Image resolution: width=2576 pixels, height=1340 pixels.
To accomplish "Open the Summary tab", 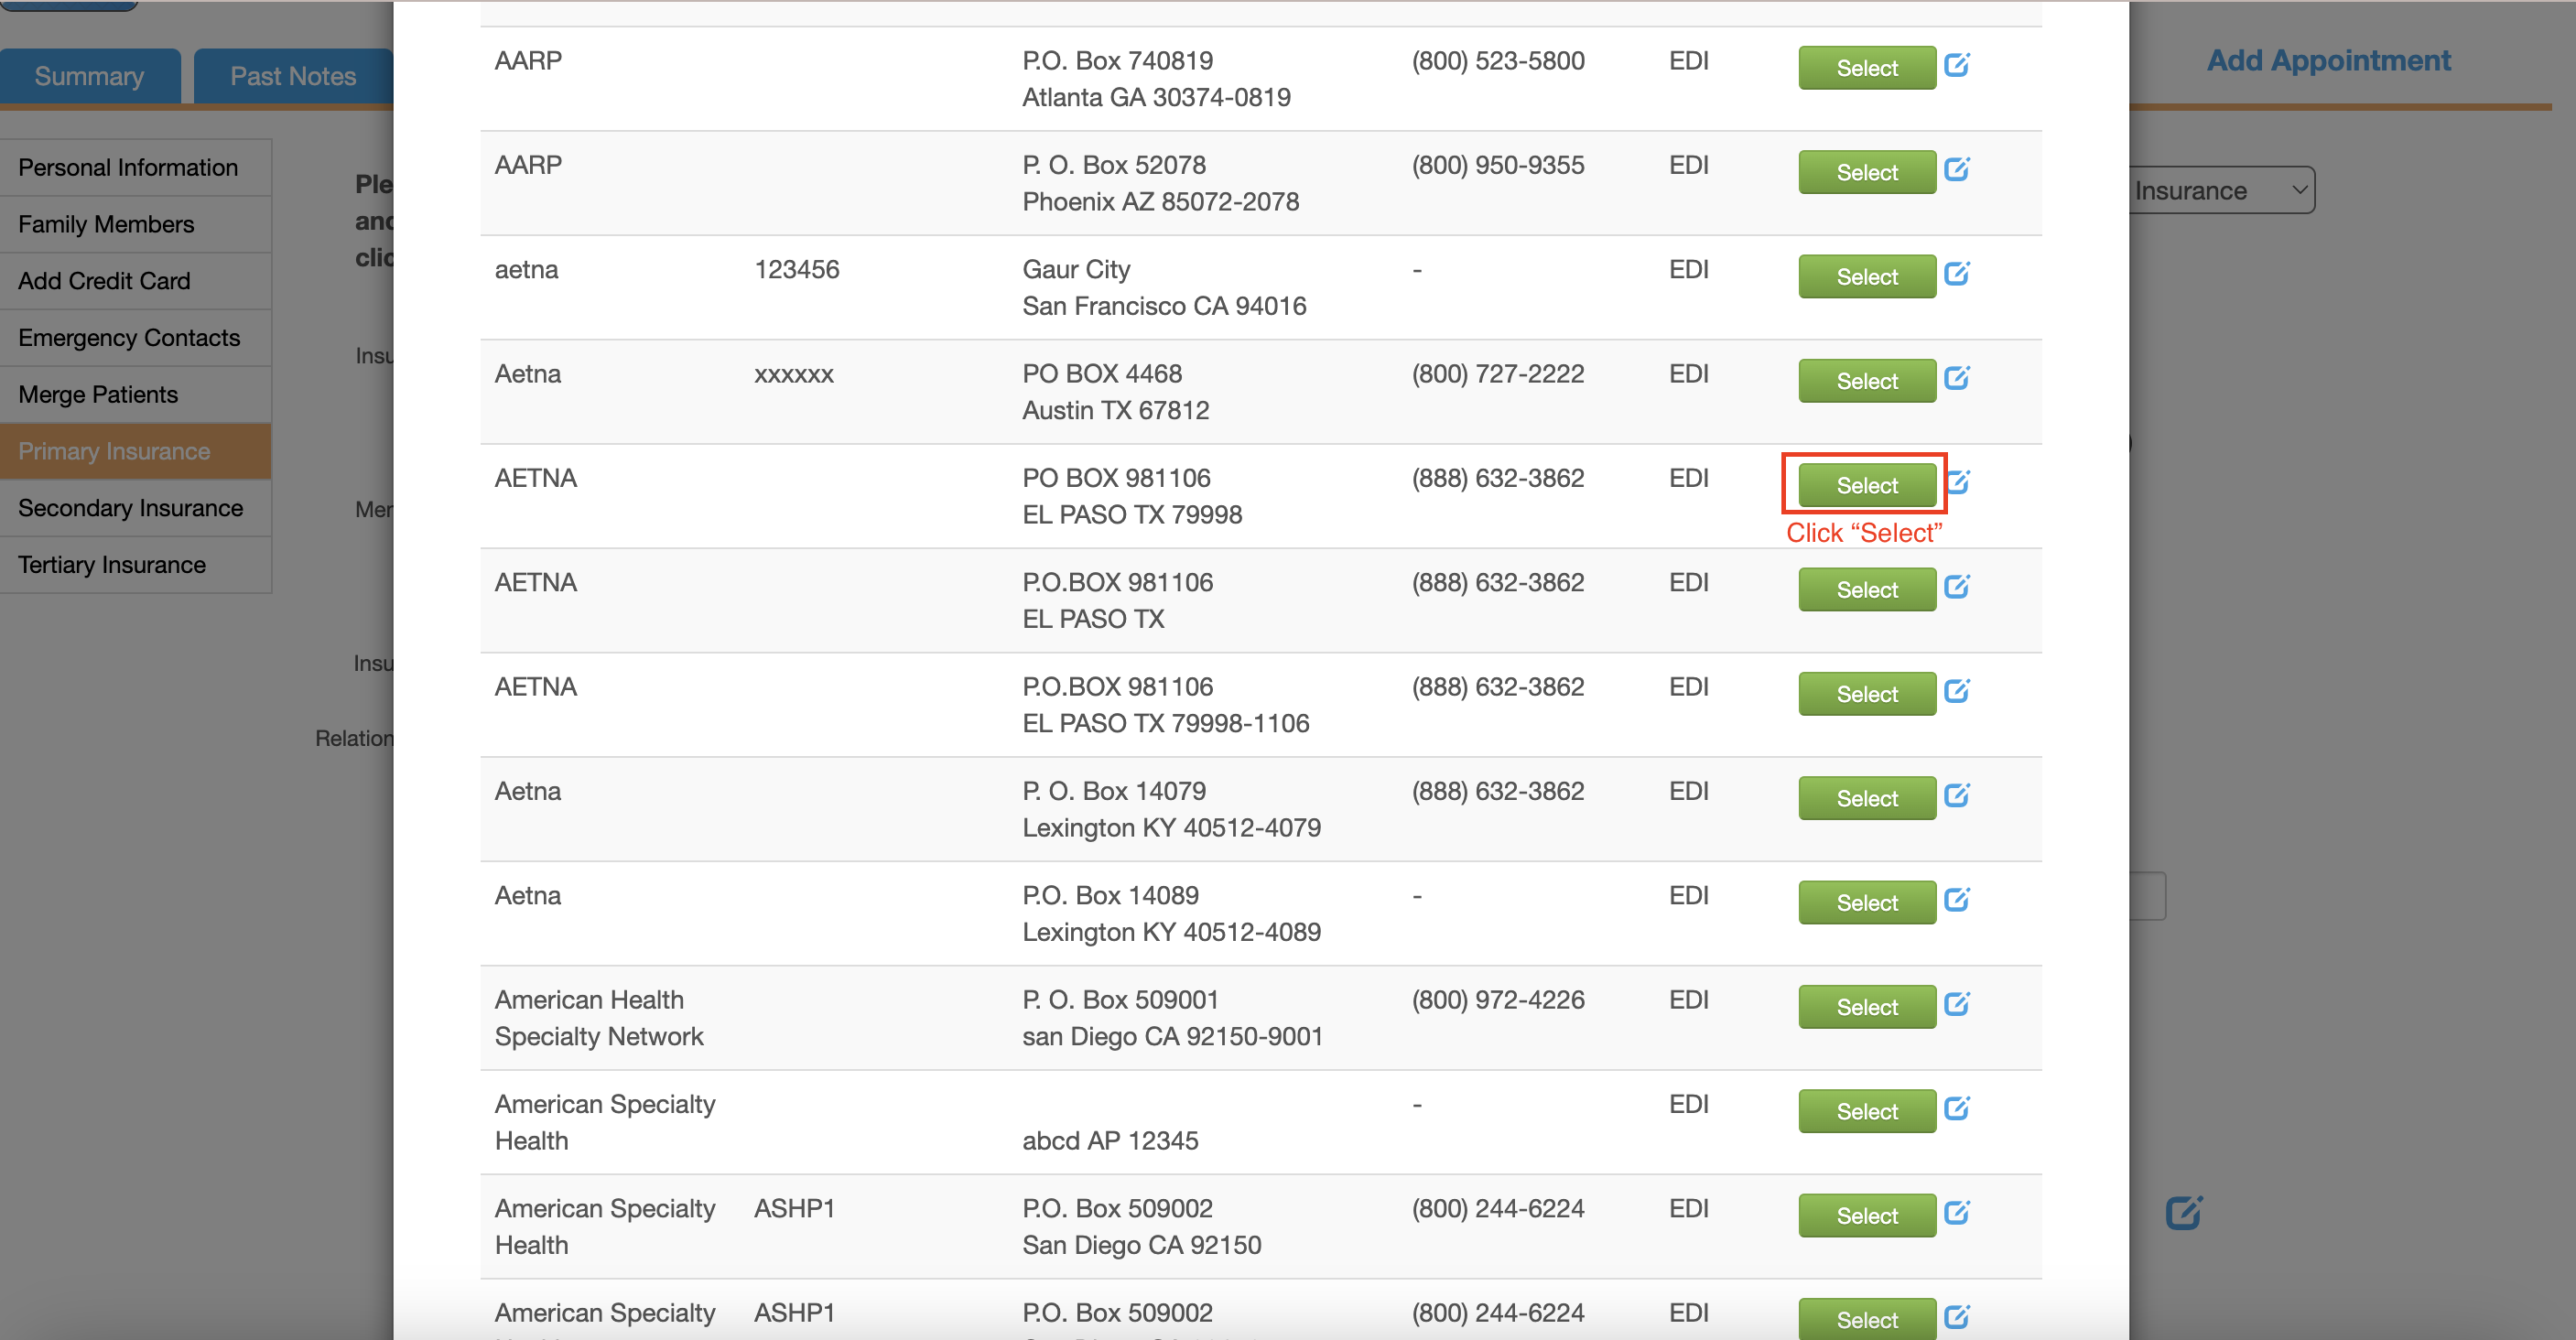I will click(90, 76).
